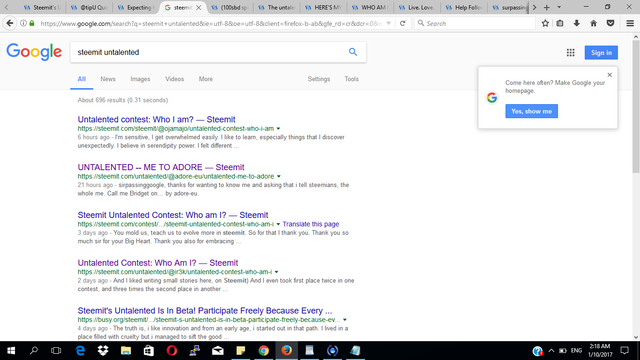Screen dimensions: 640x360
Task: Open Task View on the taskbar
Action: 56,351
